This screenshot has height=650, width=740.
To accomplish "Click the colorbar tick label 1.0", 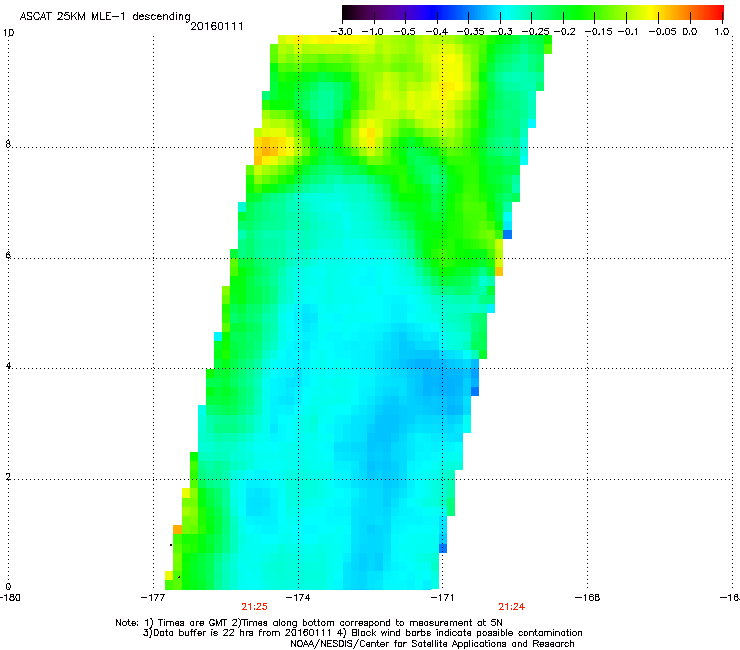I will click(722, 32).
